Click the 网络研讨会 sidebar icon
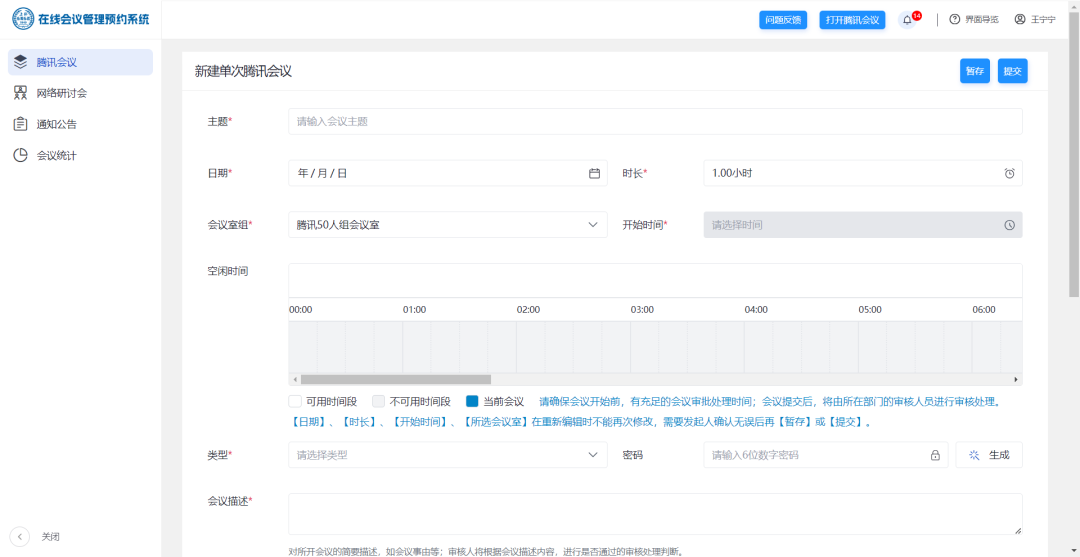The image size is (1080, 557). click(x=21, y=93)
